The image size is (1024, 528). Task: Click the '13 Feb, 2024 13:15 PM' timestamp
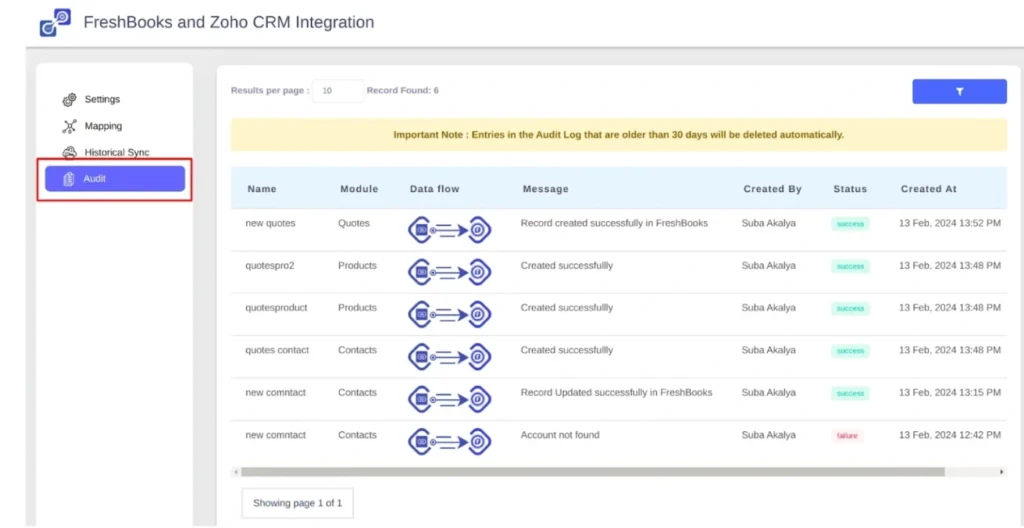pyautogui.click(x=950, y=393)
